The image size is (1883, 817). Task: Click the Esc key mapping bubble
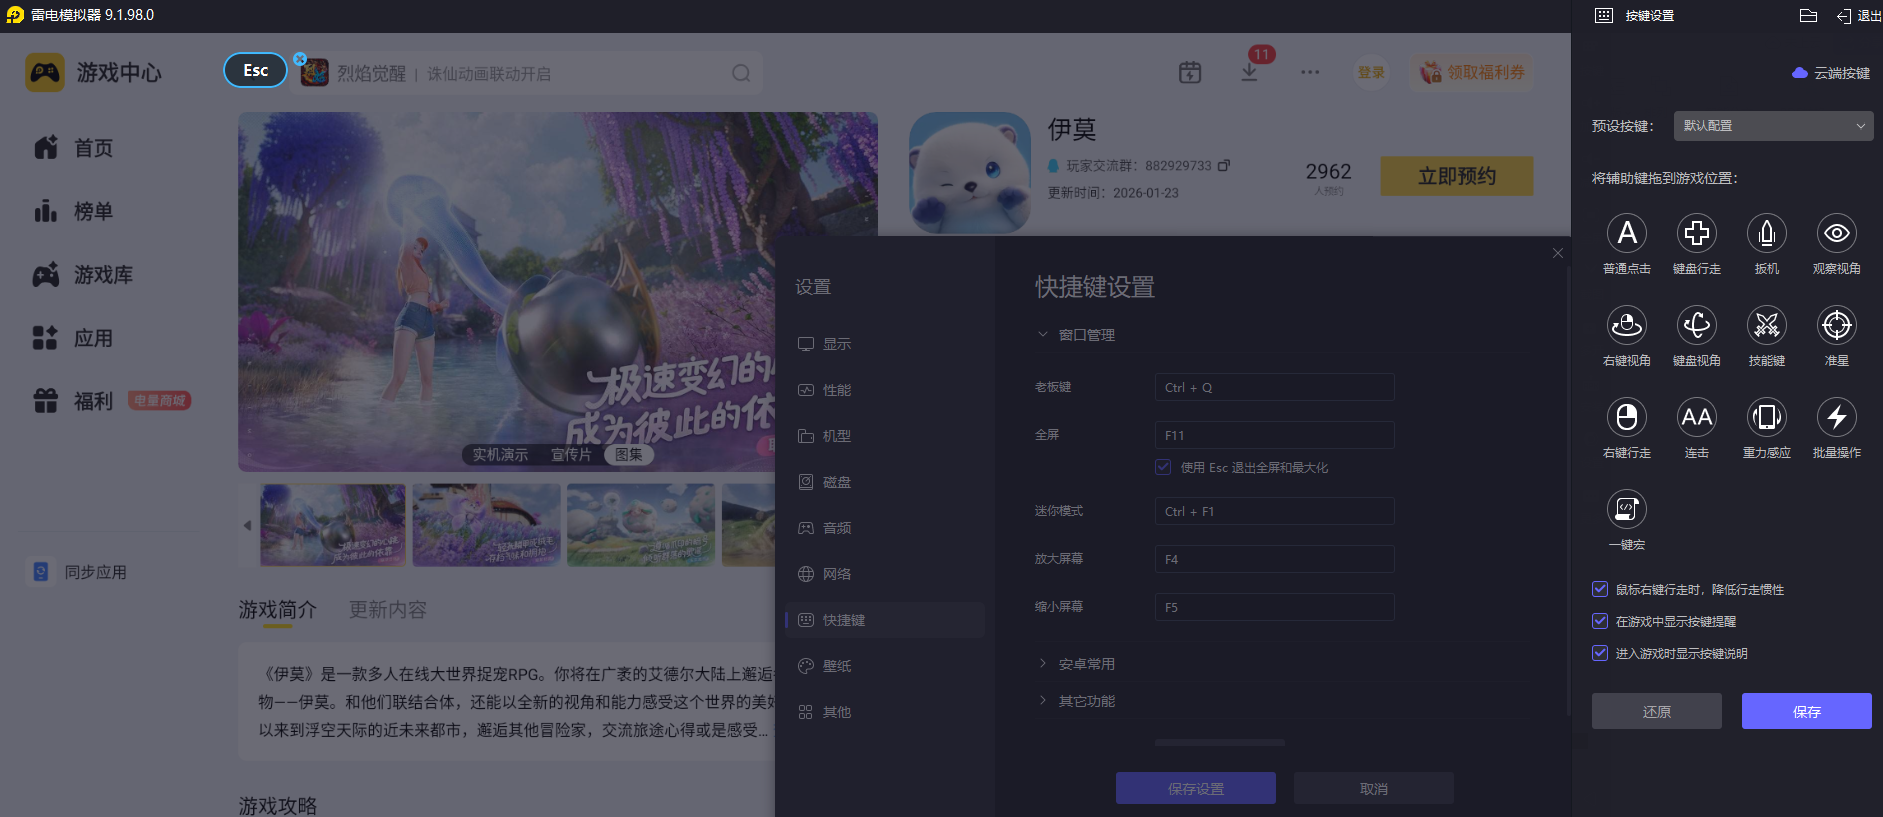pyautogui.click(x=256, y=70)
